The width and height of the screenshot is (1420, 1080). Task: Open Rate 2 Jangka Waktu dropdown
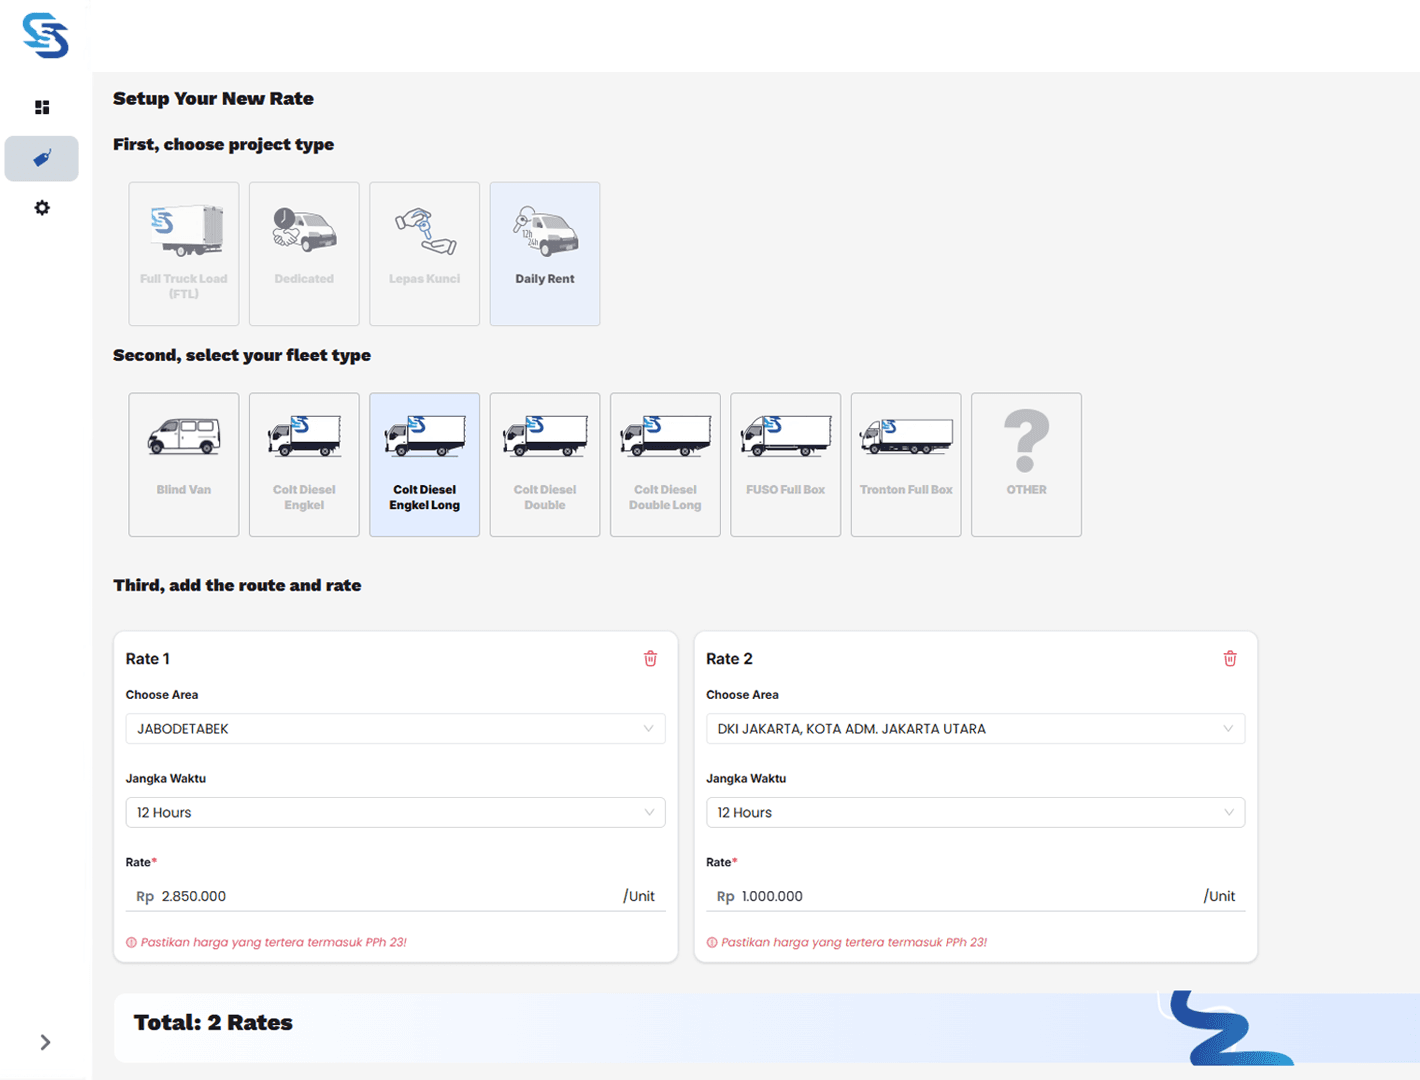975,812
